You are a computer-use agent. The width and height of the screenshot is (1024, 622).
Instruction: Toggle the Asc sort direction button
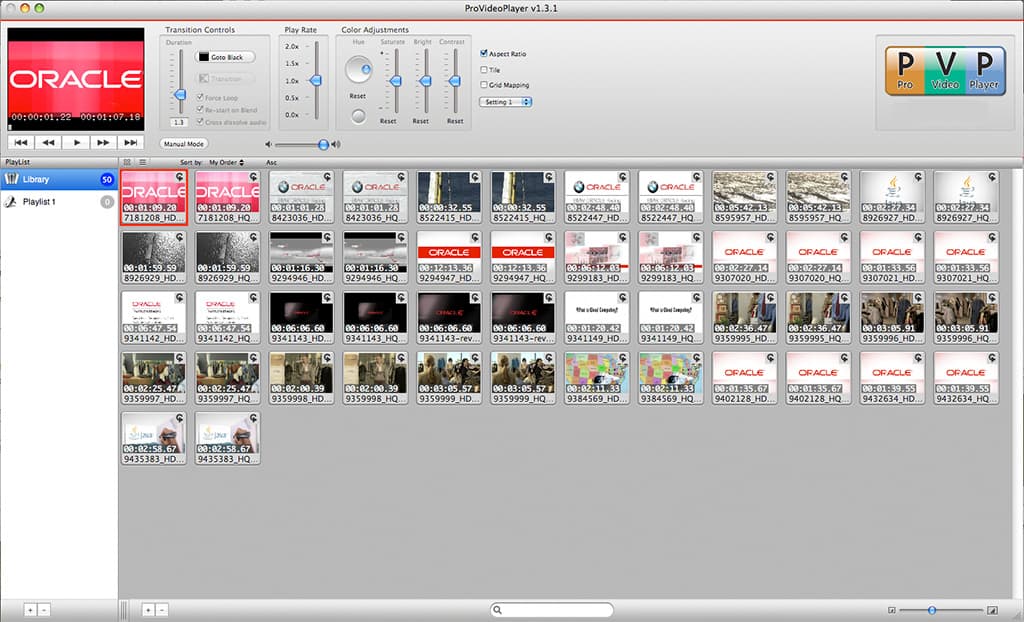(x=271, y=162)
